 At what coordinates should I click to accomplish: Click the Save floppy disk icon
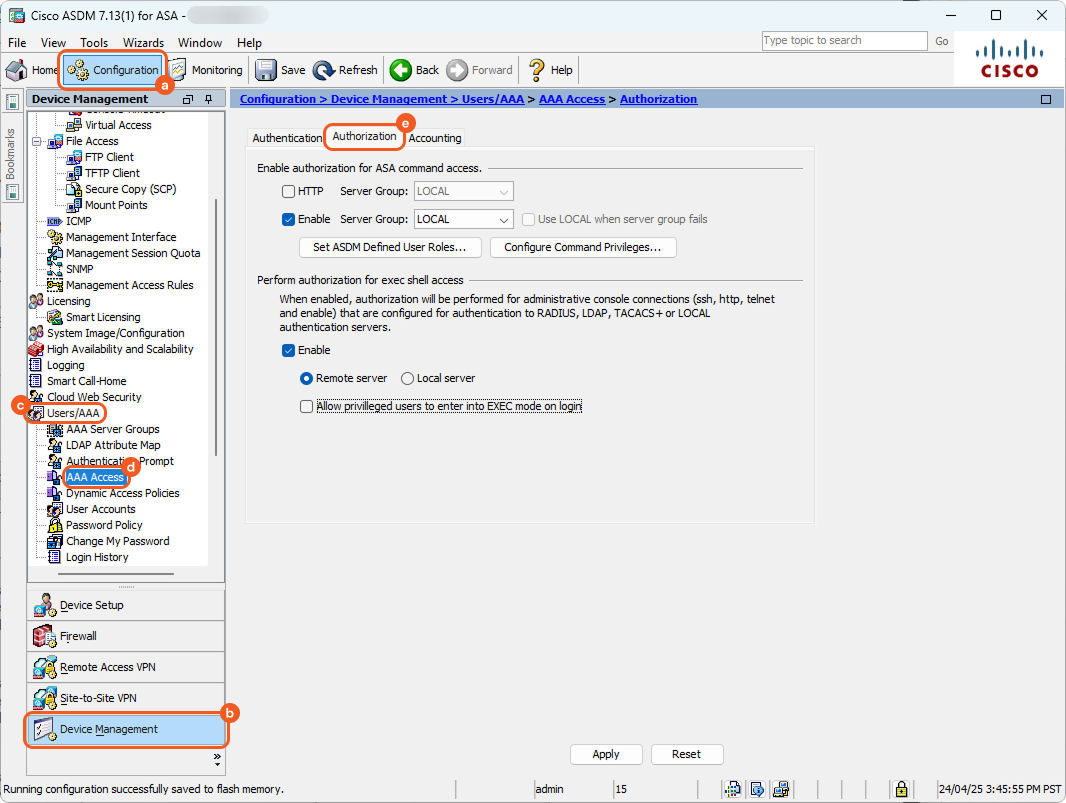click(266, 70)
